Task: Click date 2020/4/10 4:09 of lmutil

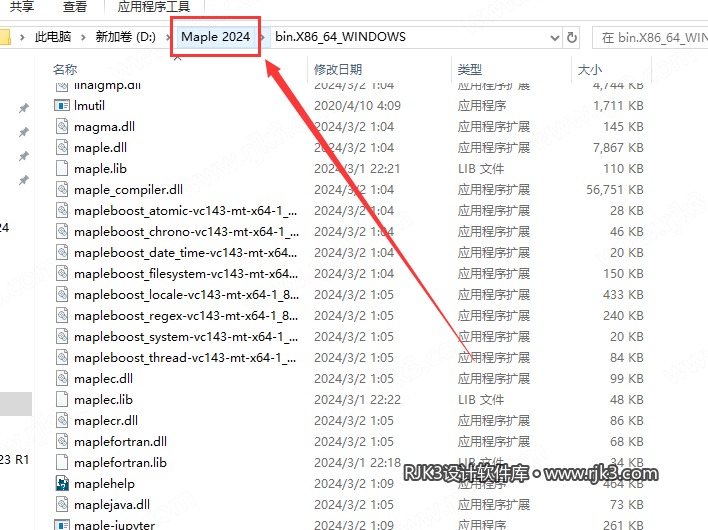Action: point(357,105)
